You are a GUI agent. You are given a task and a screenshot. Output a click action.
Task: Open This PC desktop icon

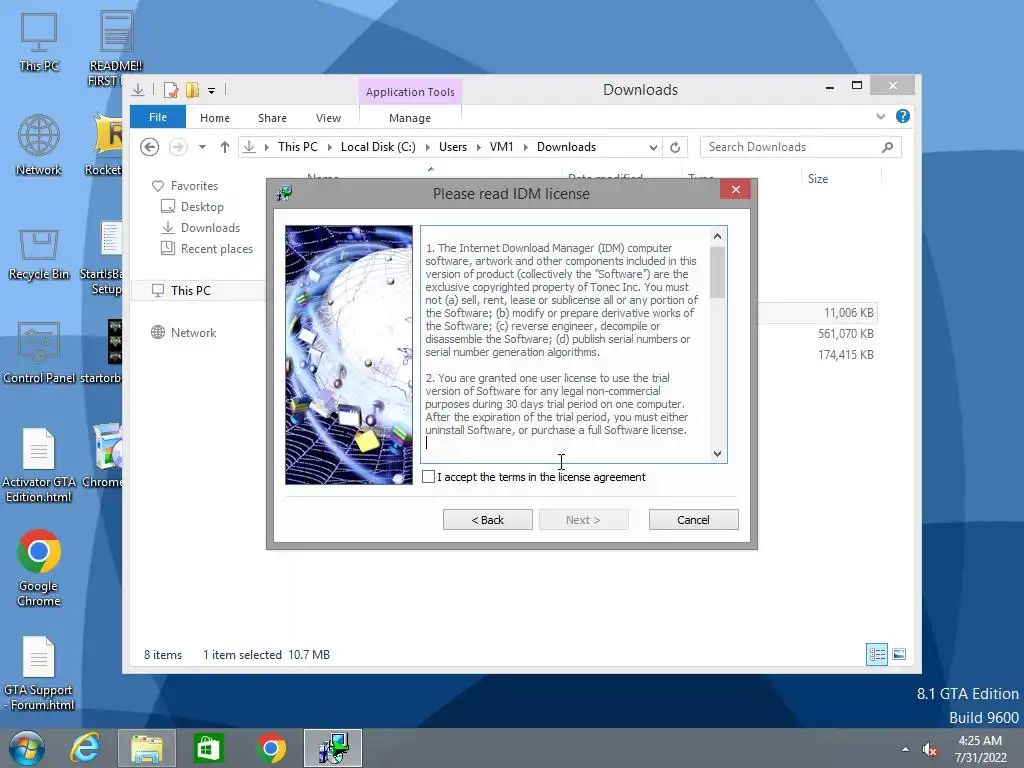coord(39,41)
